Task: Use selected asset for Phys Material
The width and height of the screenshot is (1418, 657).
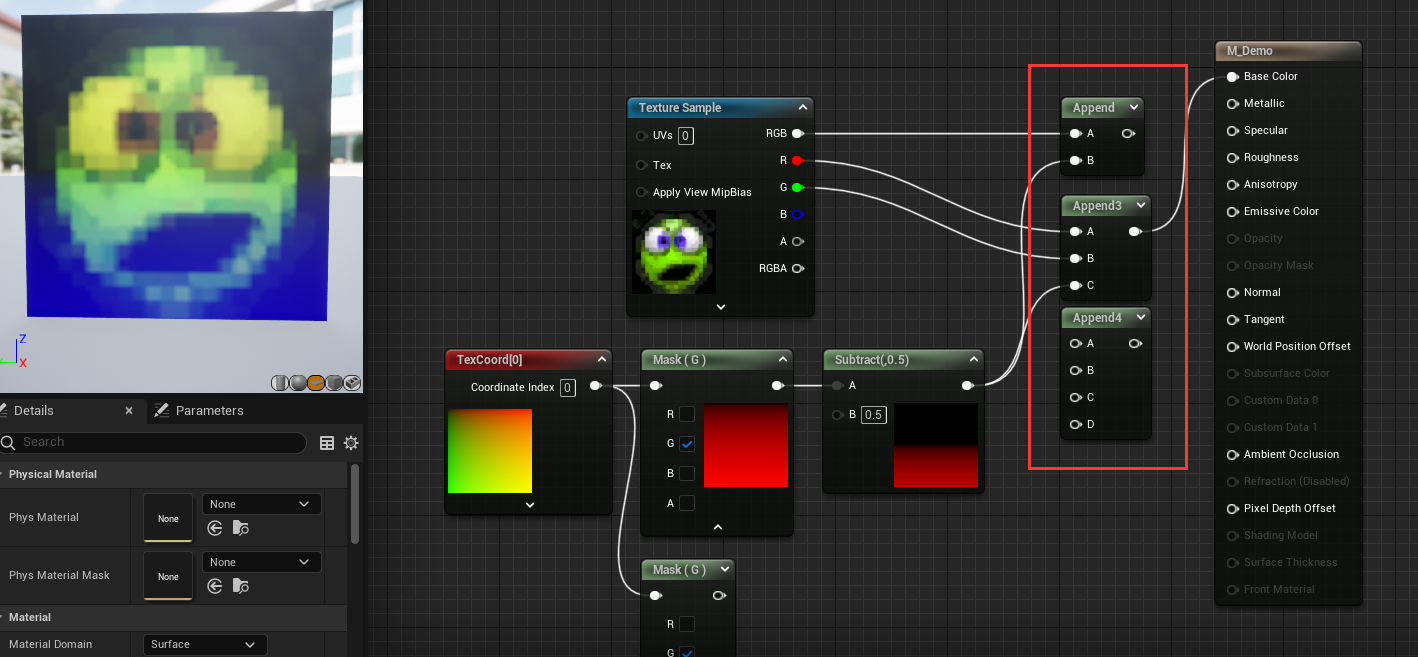Action: [215, 528]
